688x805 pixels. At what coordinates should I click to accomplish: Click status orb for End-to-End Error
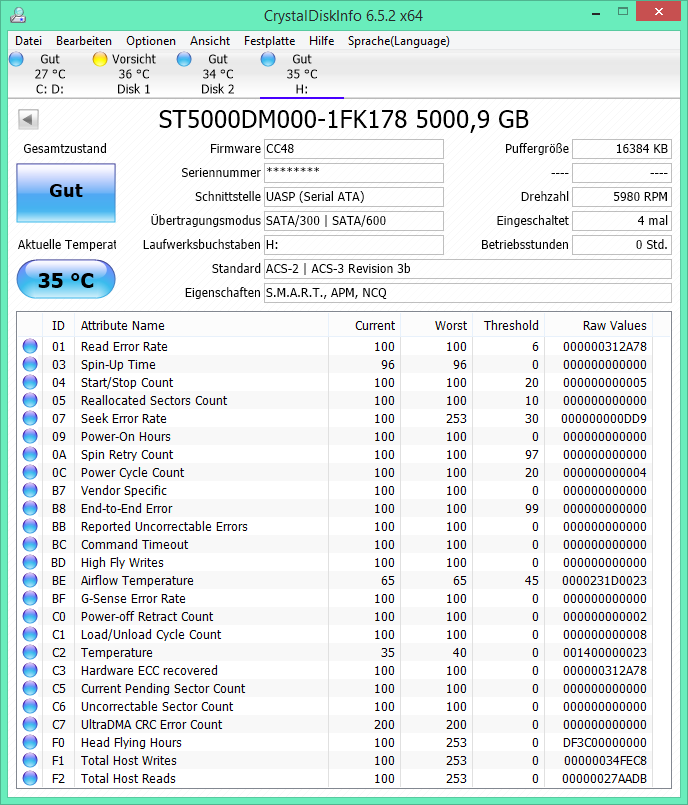(30, 508)
